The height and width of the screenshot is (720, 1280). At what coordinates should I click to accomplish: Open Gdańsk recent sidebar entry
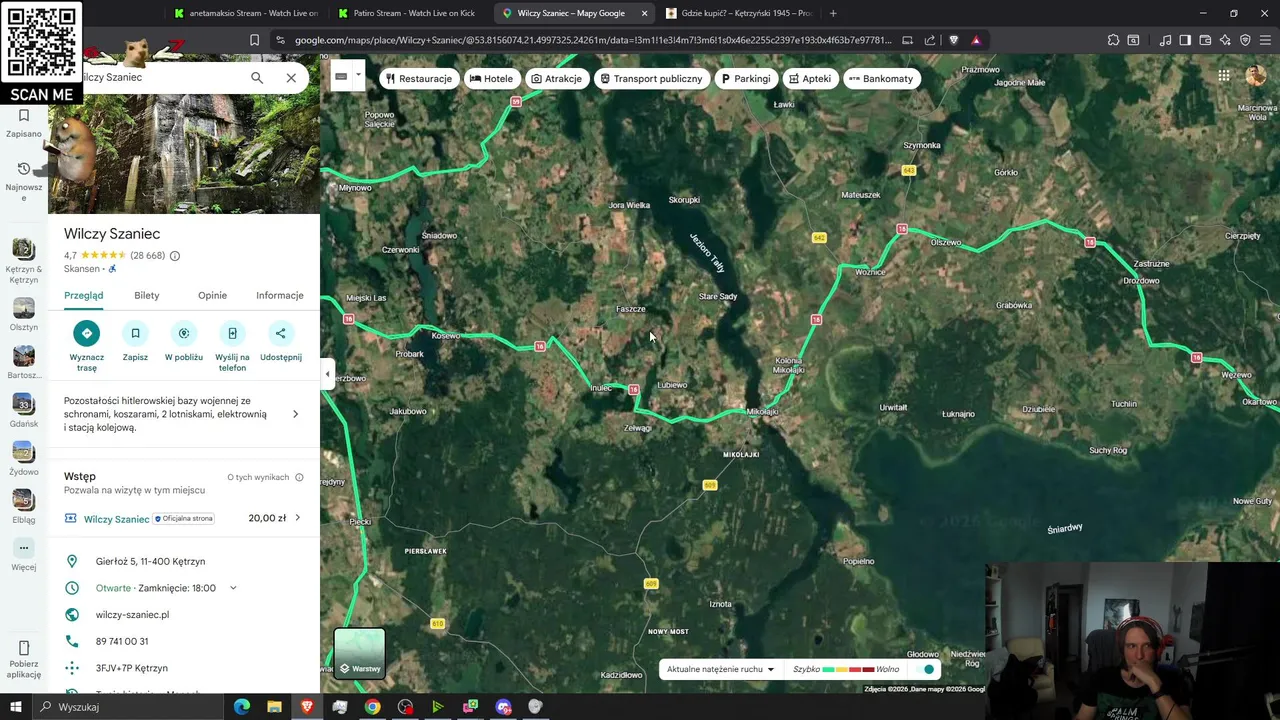[x=24, y=410]
